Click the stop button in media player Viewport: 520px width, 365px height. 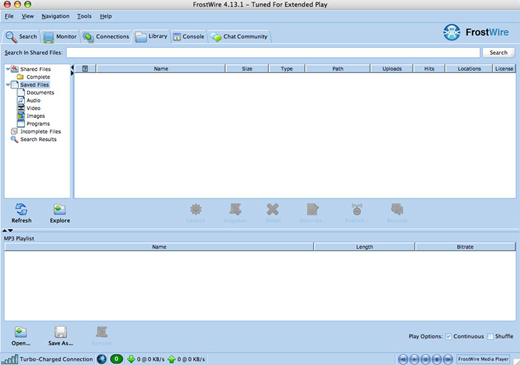437,359
